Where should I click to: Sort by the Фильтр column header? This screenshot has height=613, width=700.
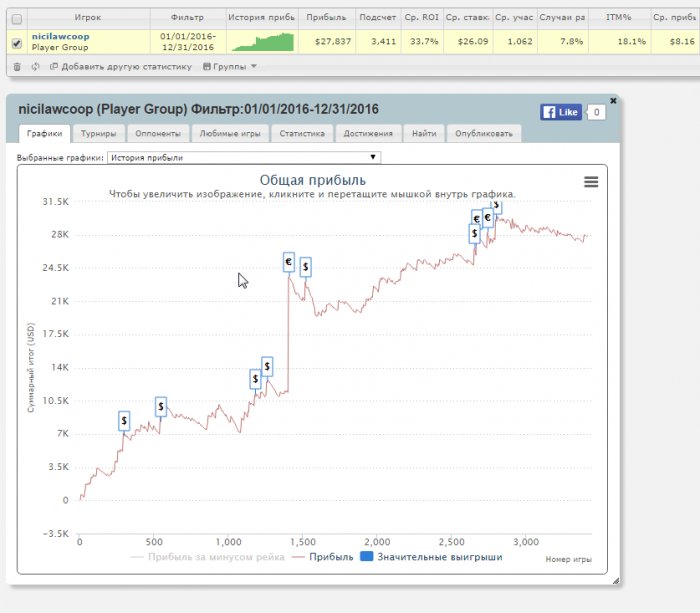(188, 17)
